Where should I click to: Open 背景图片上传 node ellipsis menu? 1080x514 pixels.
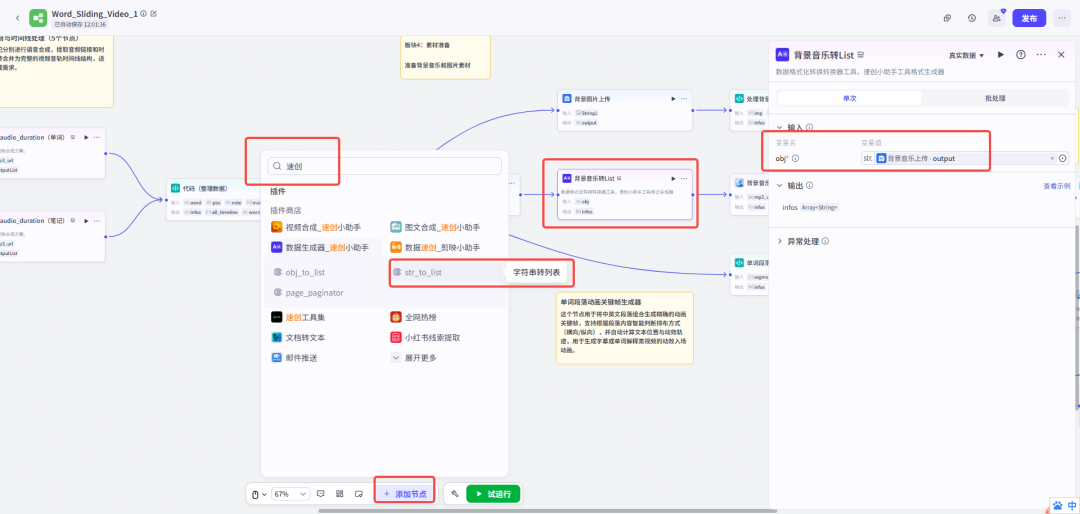tap(684, 99)
